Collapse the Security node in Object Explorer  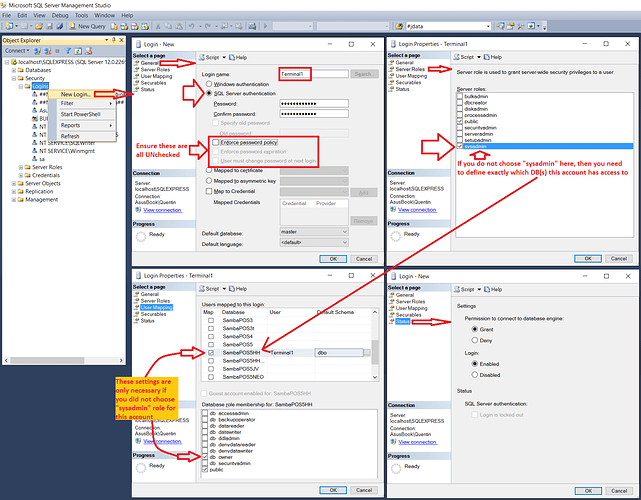13,78
